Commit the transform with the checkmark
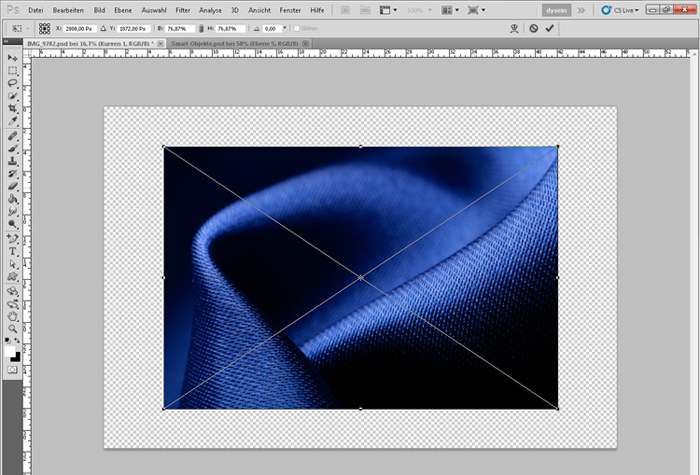Screen dimensions: 700x475 pyautogui.click(x=549, y=28)
